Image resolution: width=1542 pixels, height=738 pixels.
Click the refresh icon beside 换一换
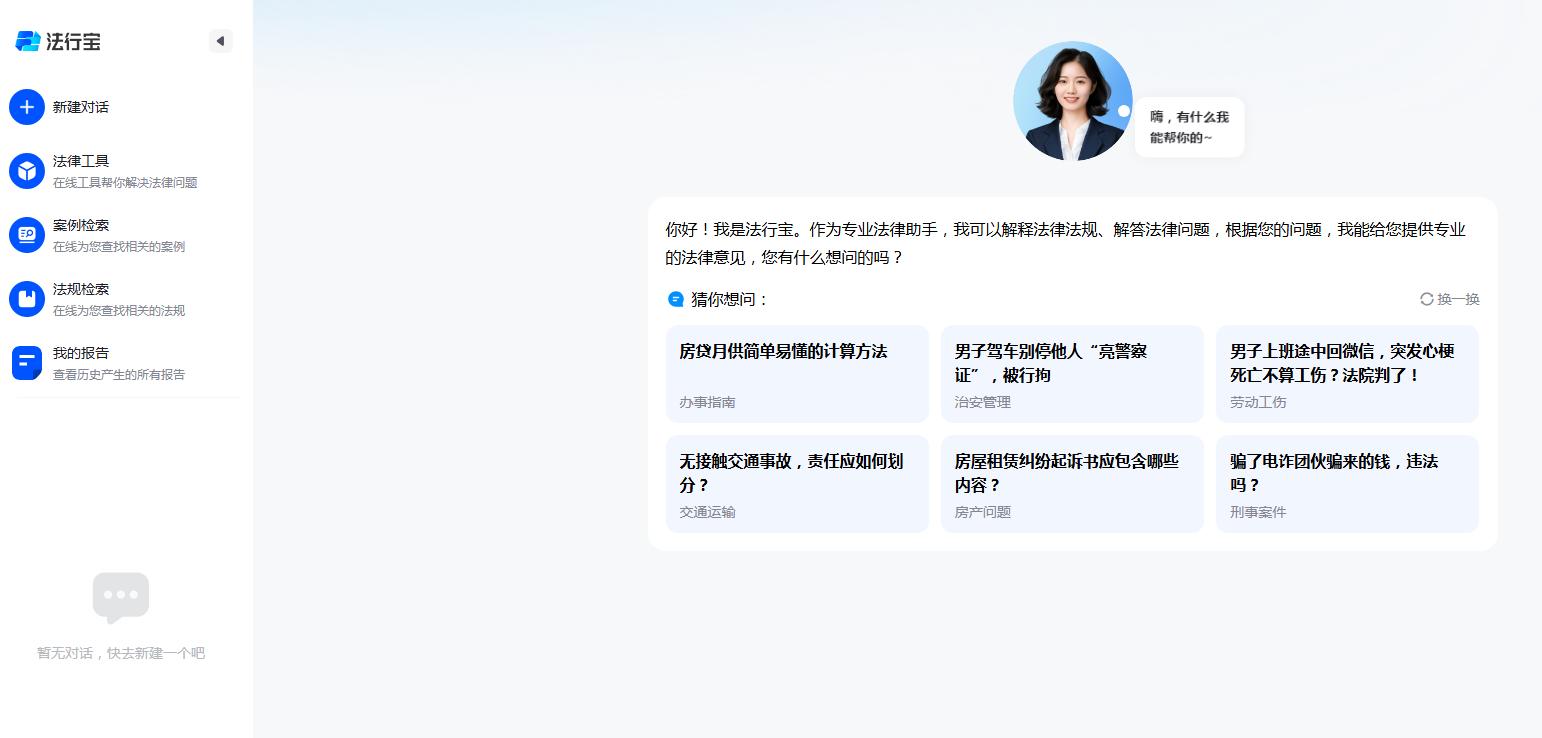click(1427, 299)
